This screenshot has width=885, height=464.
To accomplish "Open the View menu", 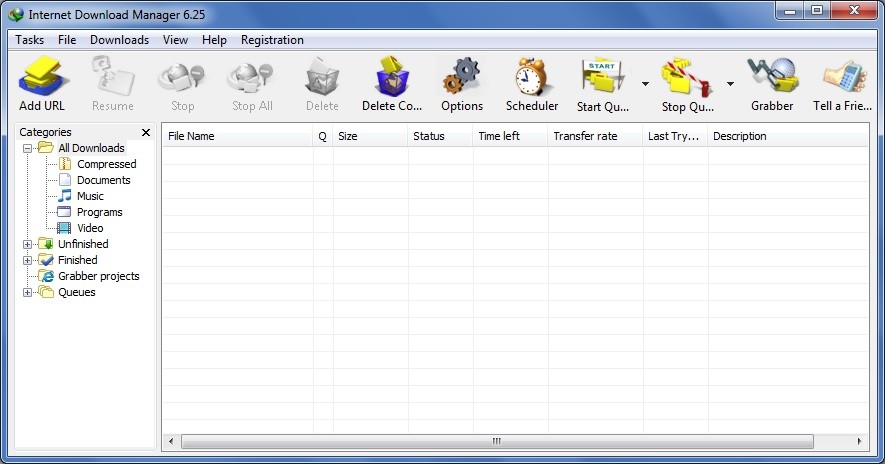I will tap(176, 40).
